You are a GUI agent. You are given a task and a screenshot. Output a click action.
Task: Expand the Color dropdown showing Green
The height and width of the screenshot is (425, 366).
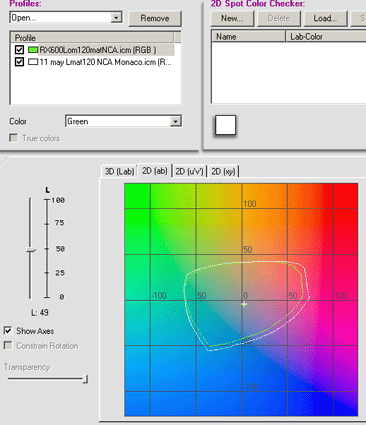(175, 121)
